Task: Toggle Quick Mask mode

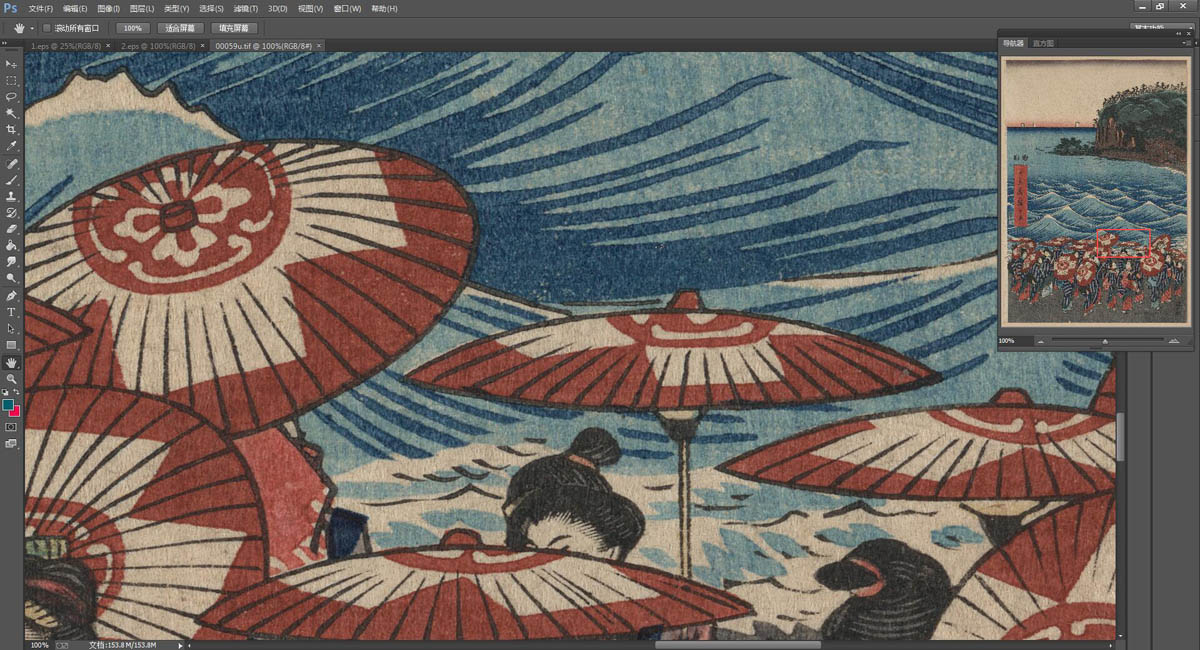Action: (x=11, y=426)
